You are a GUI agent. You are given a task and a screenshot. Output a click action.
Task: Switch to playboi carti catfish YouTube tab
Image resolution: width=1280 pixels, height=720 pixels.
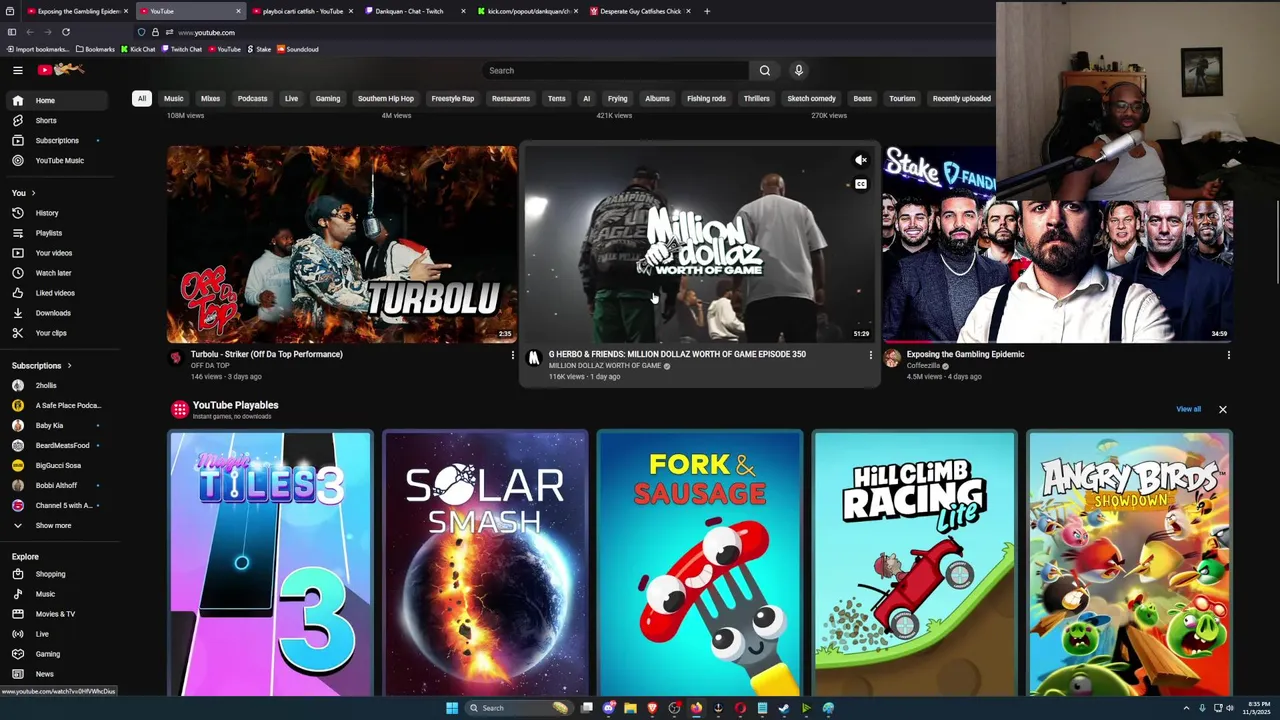(x=301, y=11)
